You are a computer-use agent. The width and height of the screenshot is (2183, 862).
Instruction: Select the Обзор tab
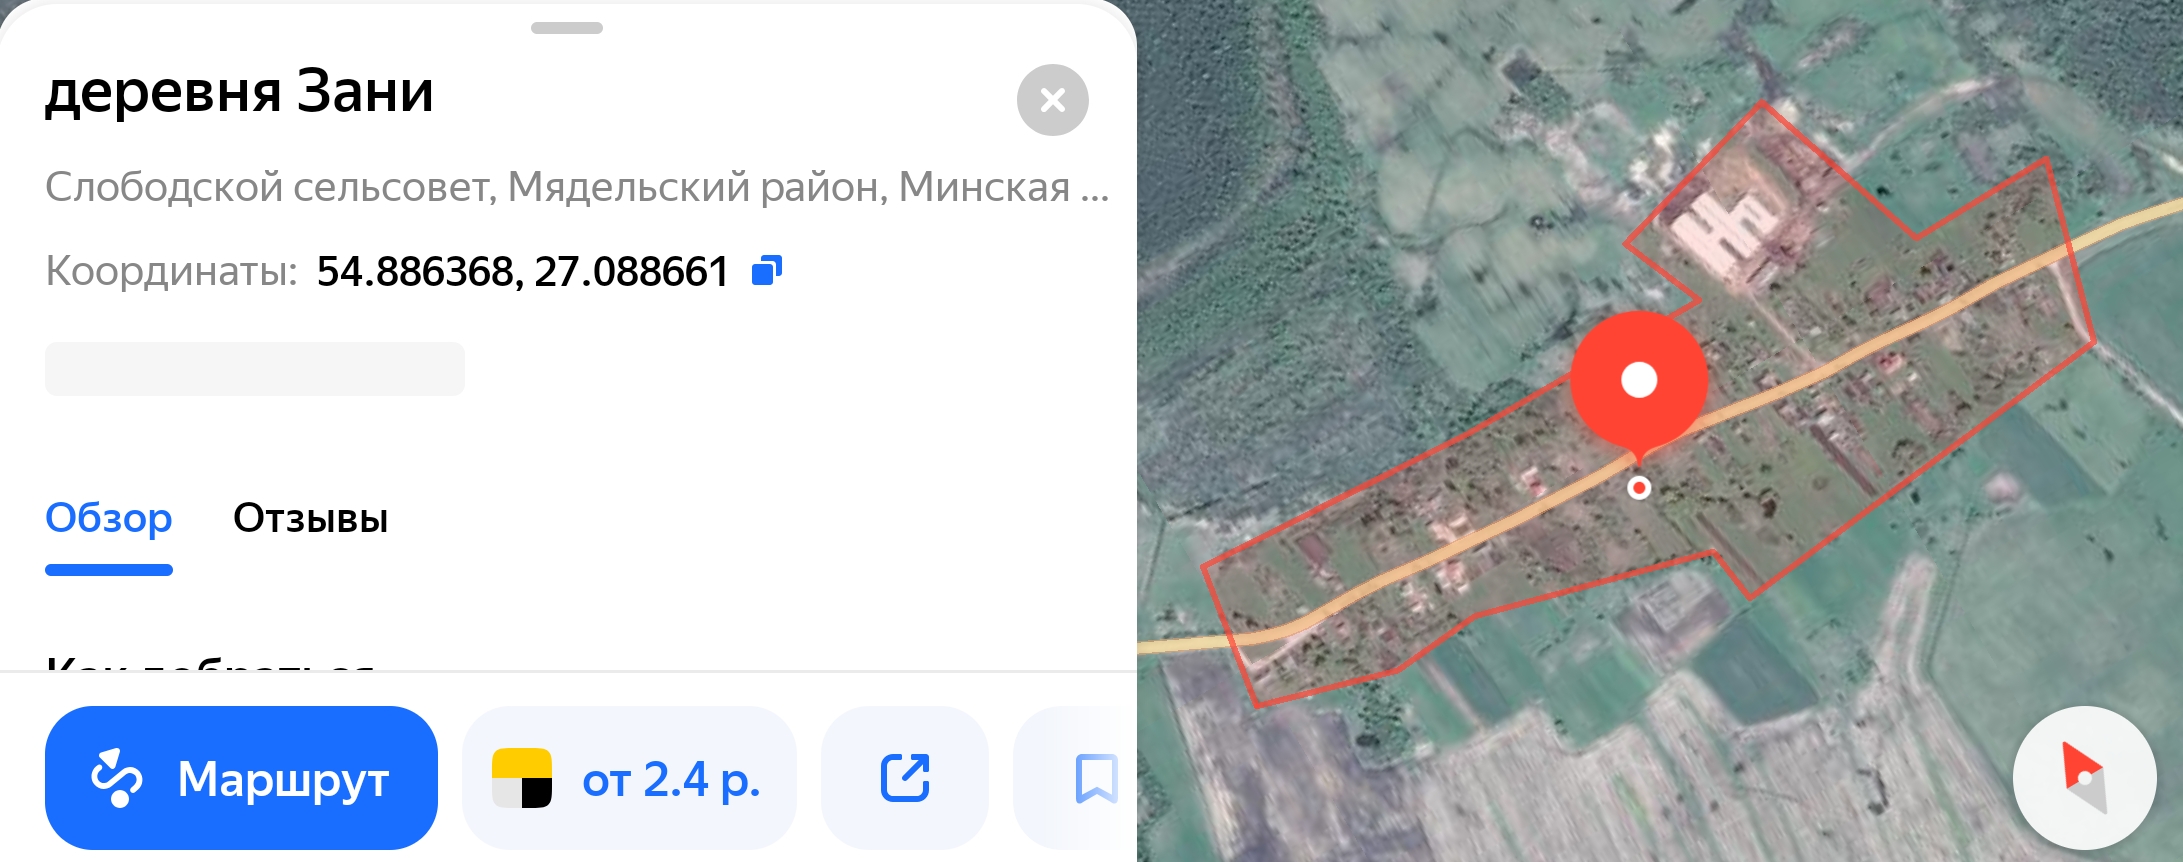click(109, 518)
